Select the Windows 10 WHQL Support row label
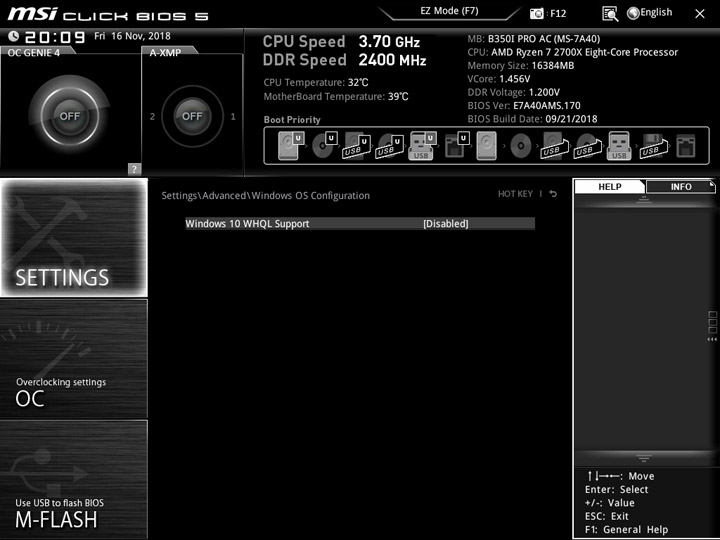The height and width of the screenshot is (540, 720). pos(247,224)
